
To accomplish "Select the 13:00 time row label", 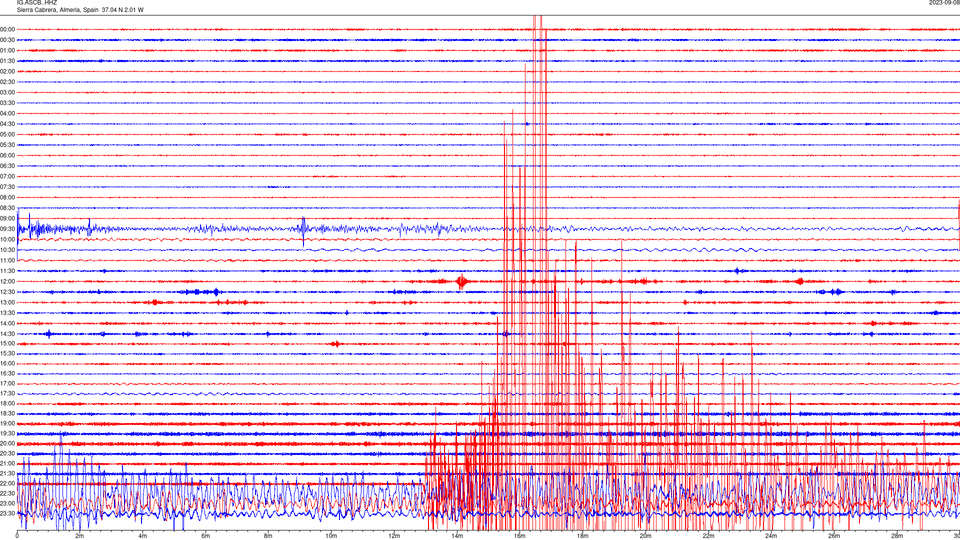I will [7, 302].
